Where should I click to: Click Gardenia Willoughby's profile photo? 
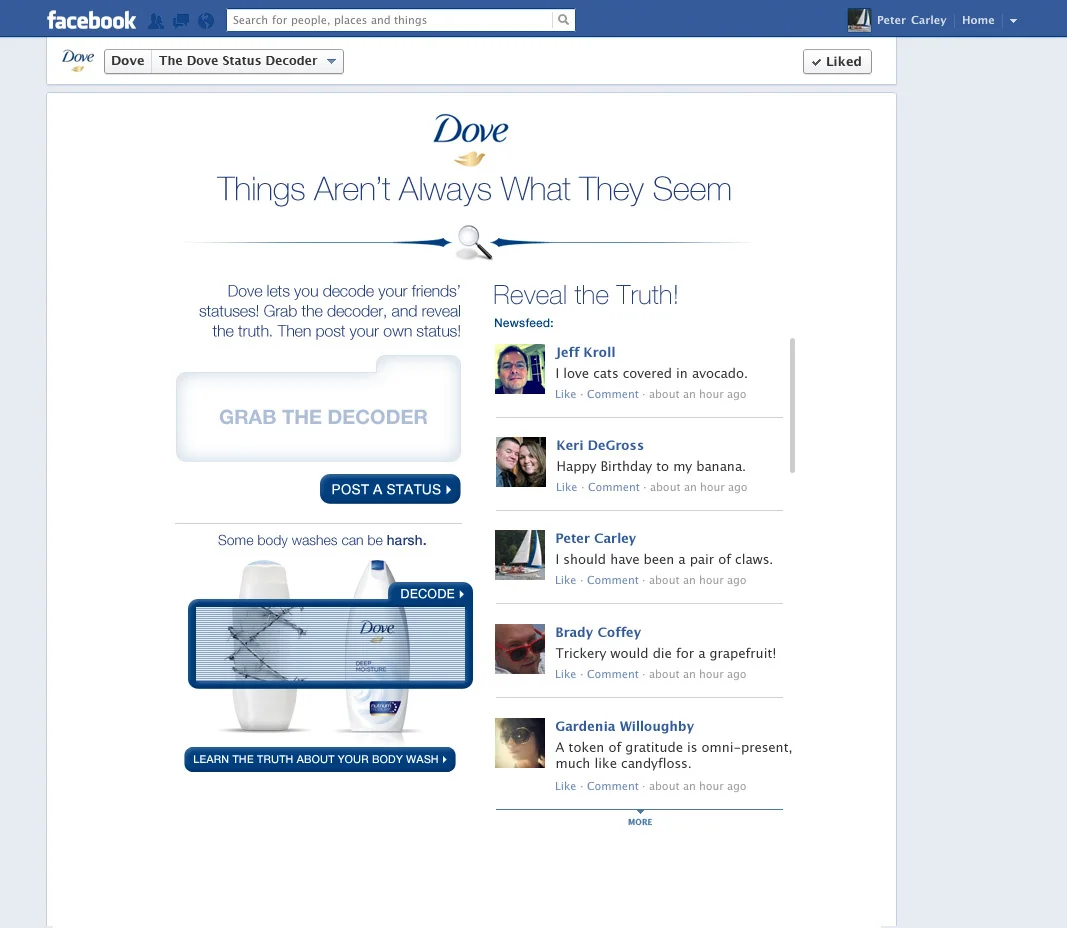(x=520, y=743)
